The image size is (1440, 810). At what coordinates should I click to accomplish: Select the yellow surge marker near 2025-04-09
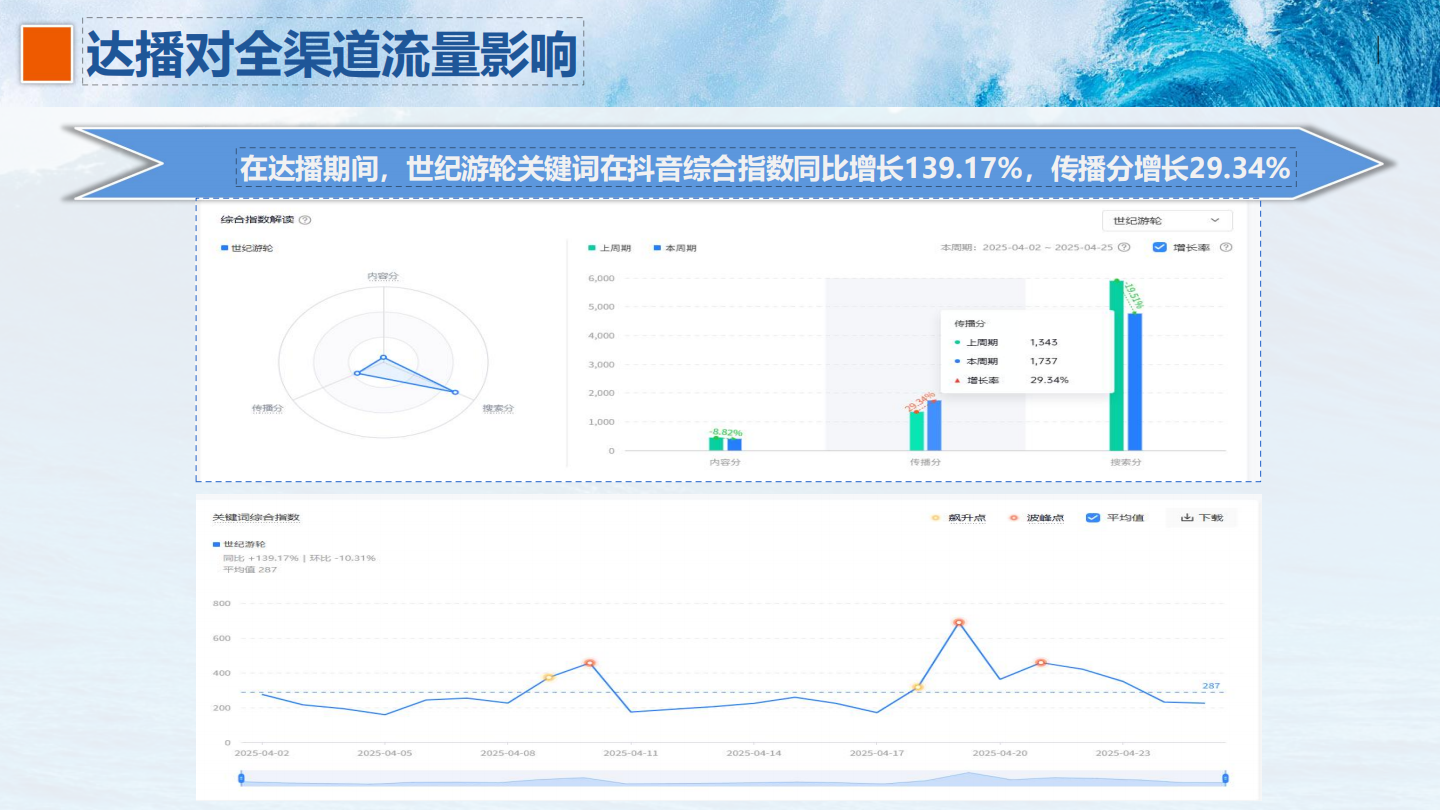pyautogui.click(x=548, y=677)
